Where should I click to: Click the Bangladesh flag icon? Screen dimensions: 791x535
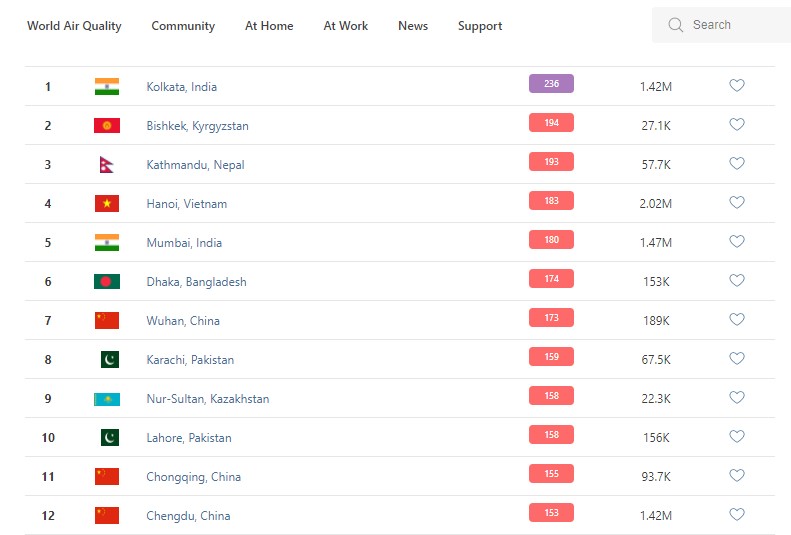pos(107,282)
